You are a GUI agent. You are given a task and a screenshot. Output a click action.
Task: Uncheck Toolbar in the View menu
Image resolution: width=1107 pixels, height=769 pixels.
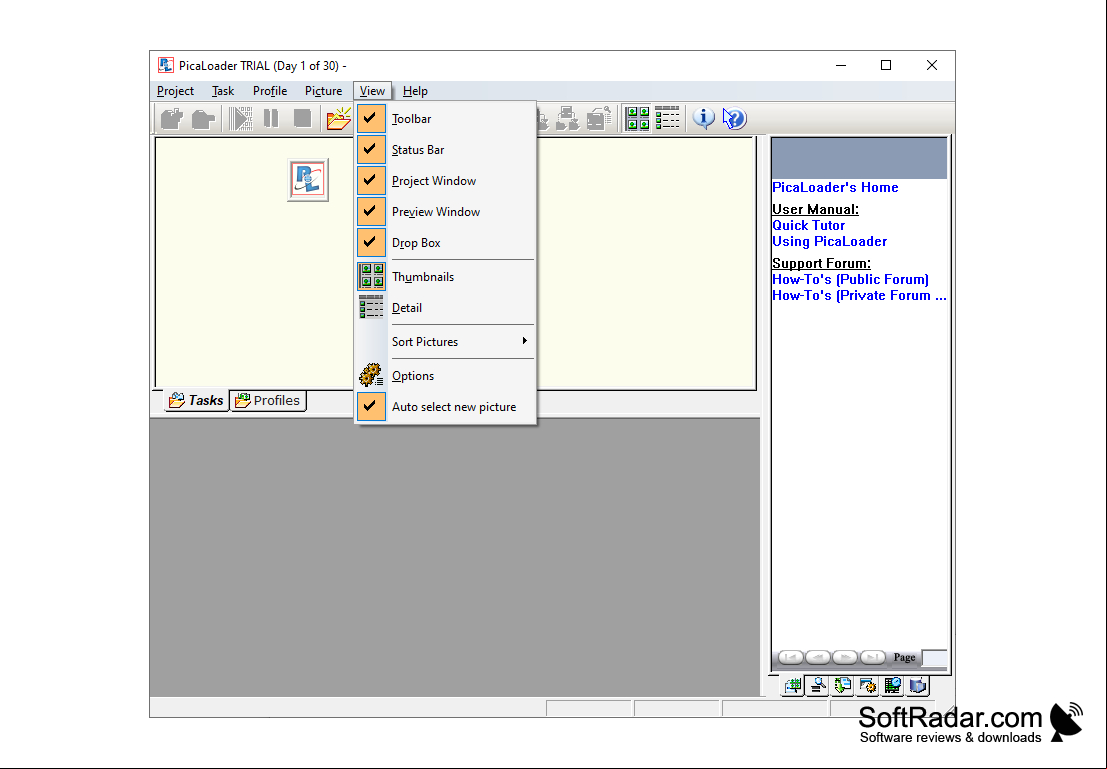click(x=371, y=119)
